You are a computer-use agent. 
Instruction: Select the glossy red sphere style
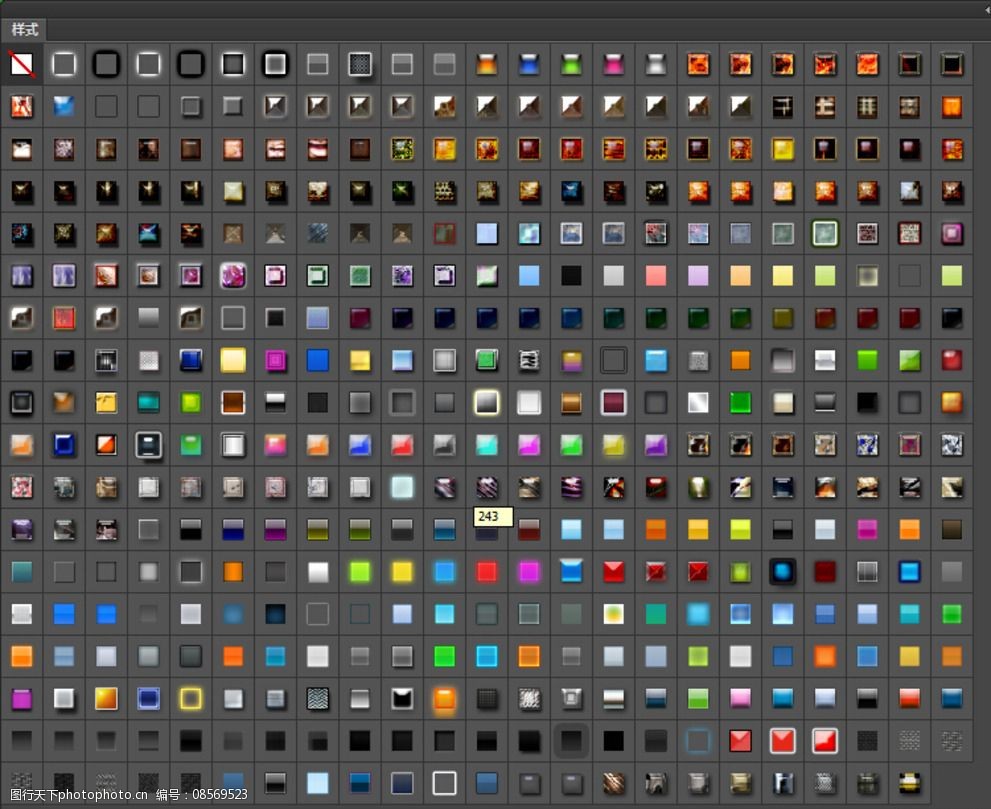coord(951,360)
